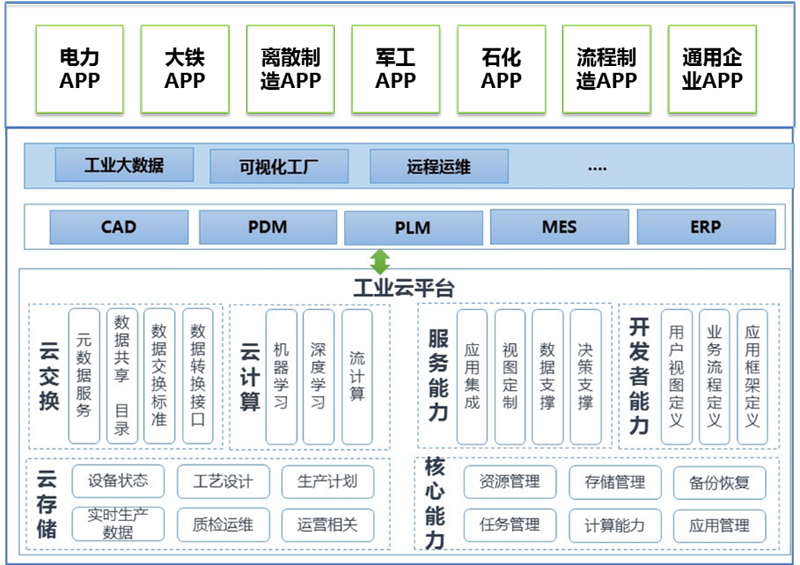Open the 石化 APP box

[501, 67]
